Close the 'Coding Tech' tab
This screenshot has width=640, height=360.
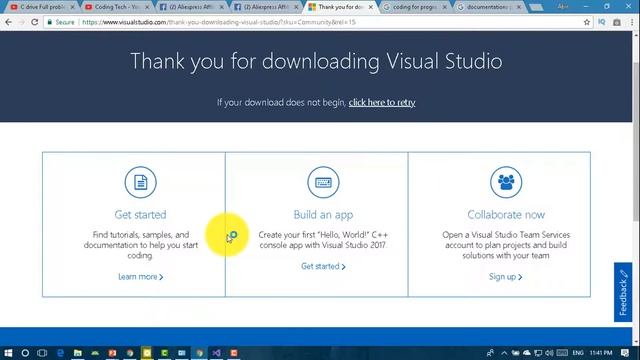[x=147, y=7]
